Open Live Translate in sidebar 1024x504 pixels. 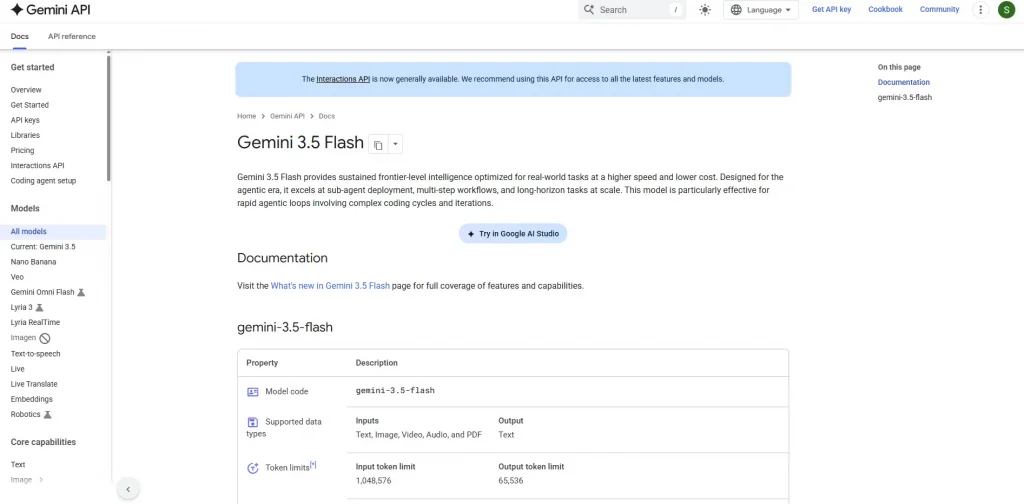pos(34,384)
